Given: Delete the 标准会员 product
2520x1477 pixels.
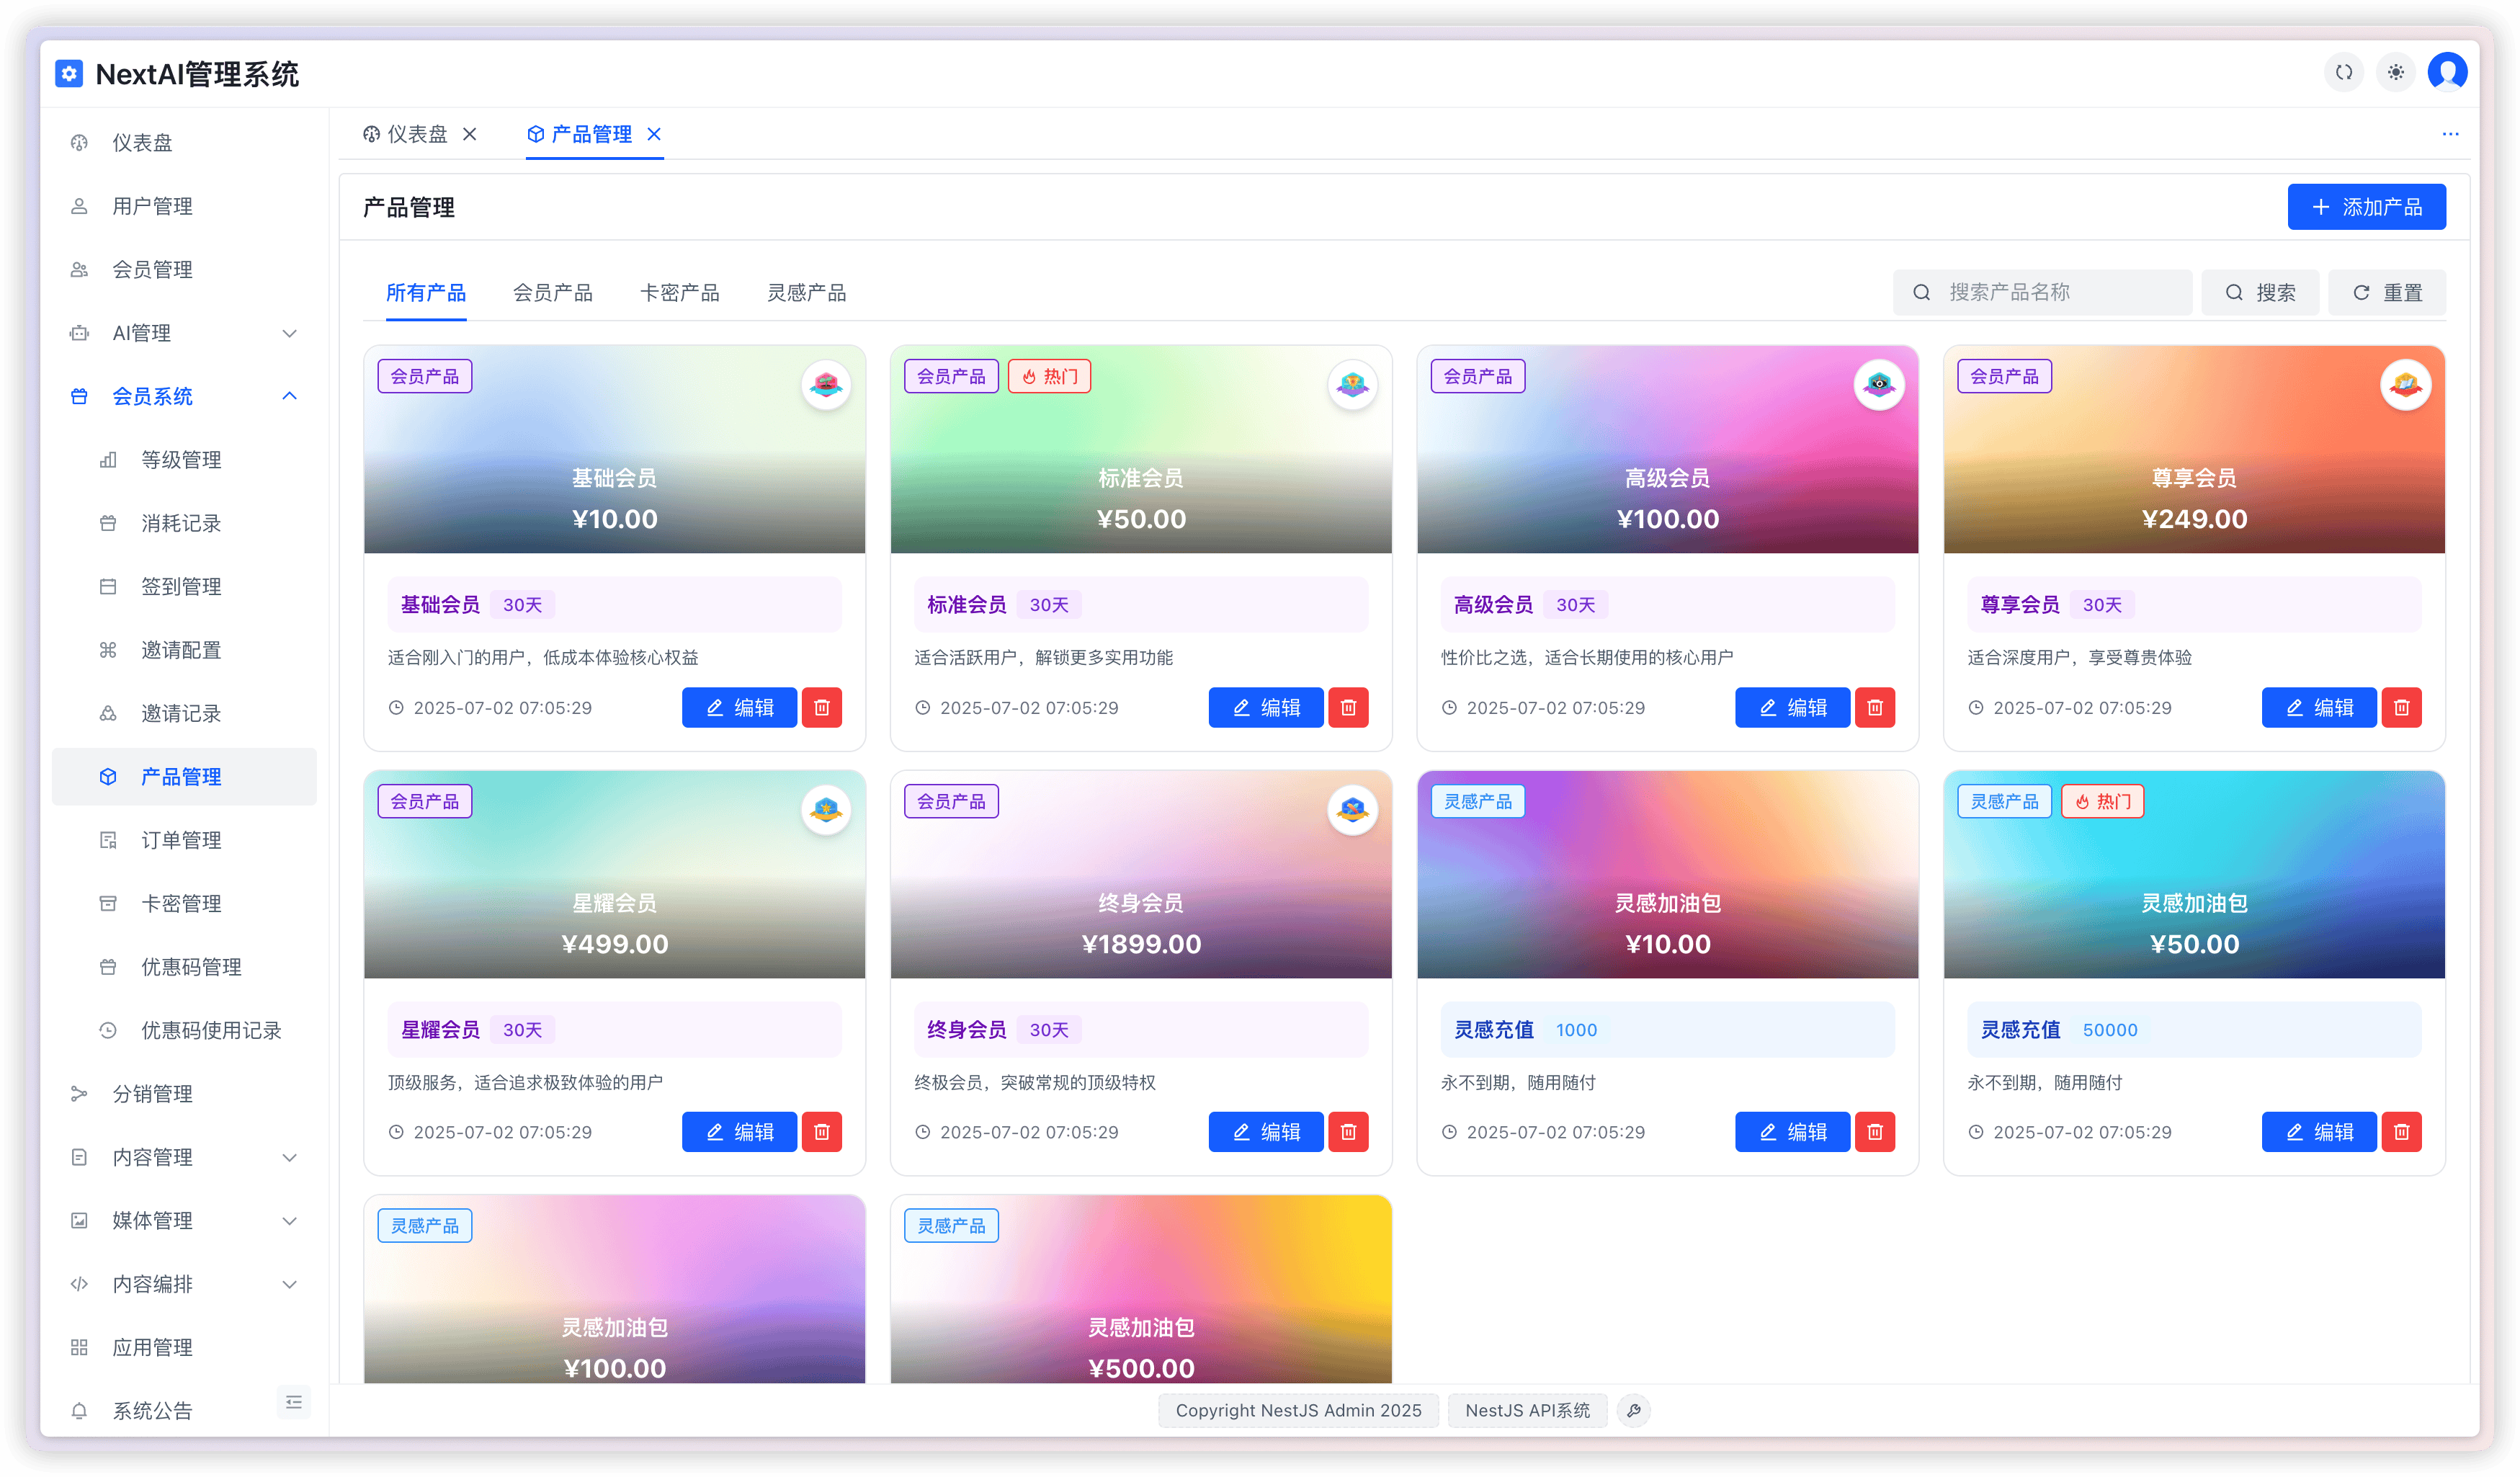Looking at the screenshot, I should tap(1348, 707).
